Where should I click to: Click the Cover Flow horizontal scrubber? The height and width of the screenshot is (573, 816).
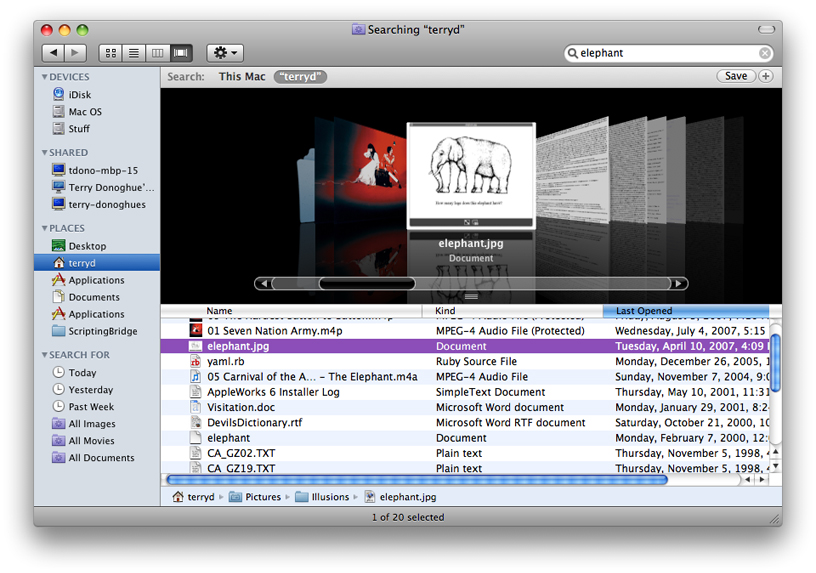(x=367, y=283)
